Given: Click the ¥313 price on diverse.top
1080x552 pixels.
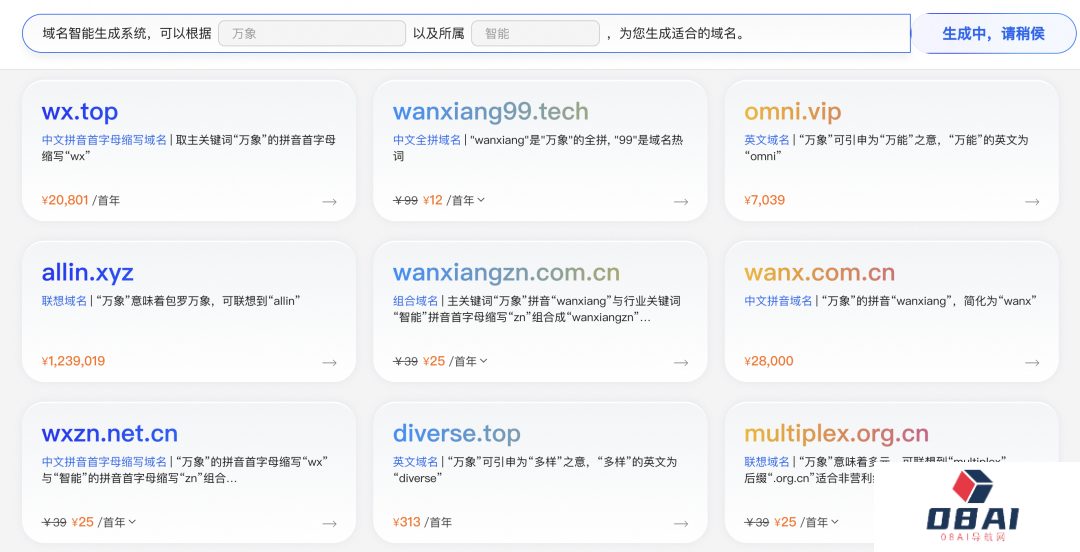Looking at the screenshot, I should (x=406, y=522).
